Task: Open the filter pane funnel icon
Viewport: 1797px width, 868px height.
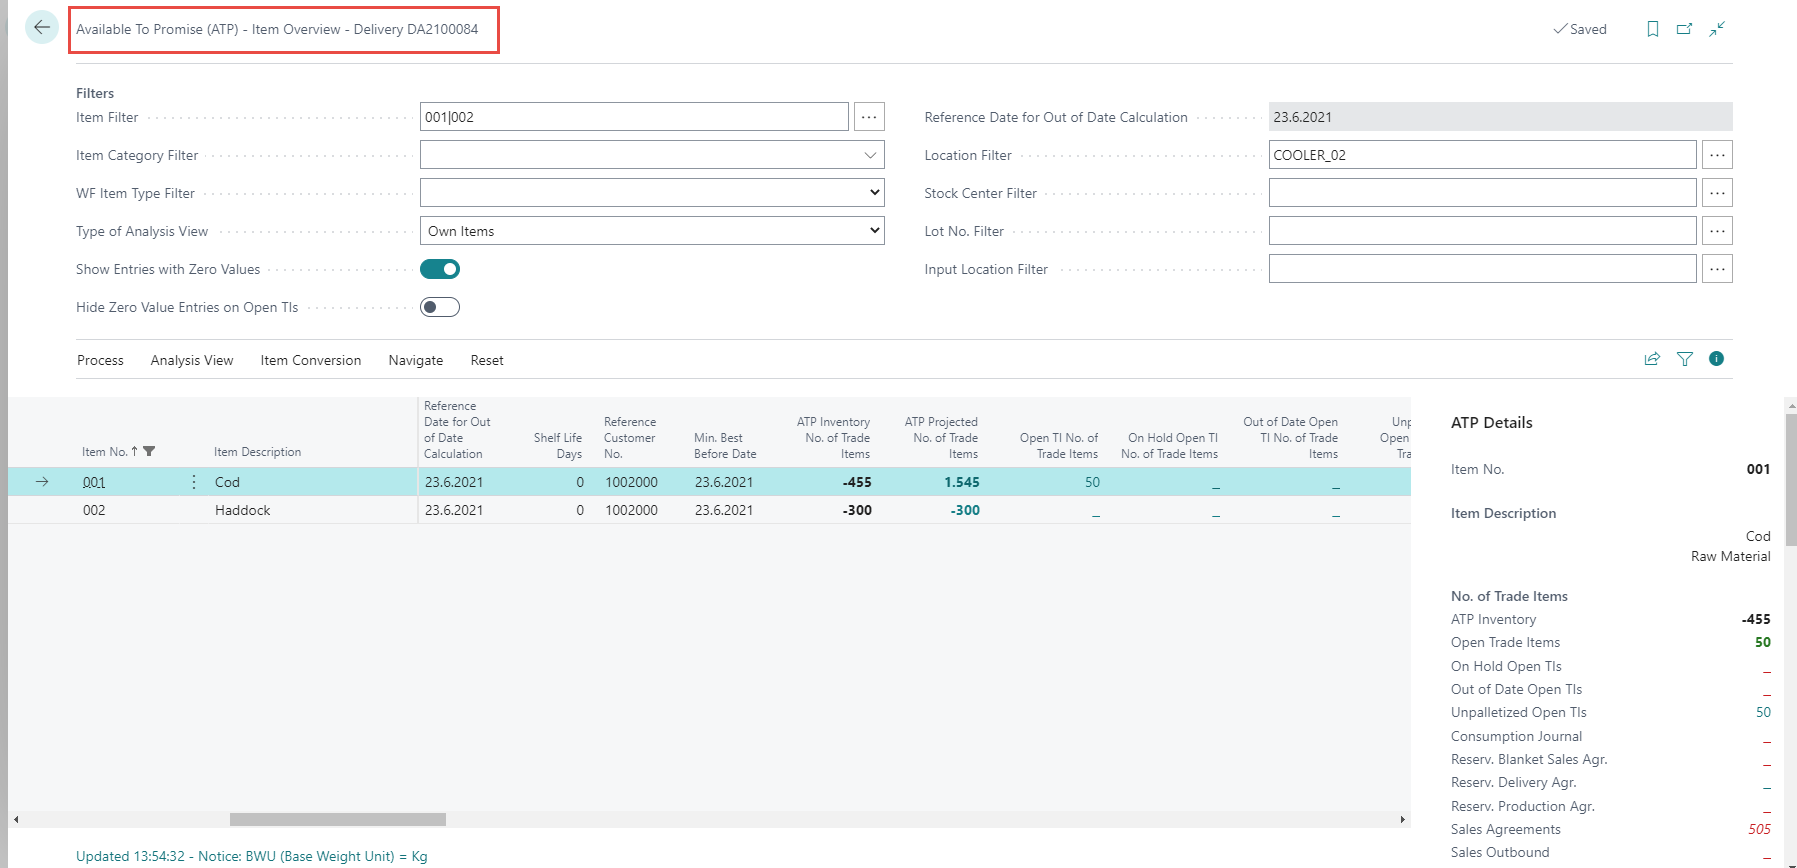Action: pyautogui.click(x=1685, y=359)
